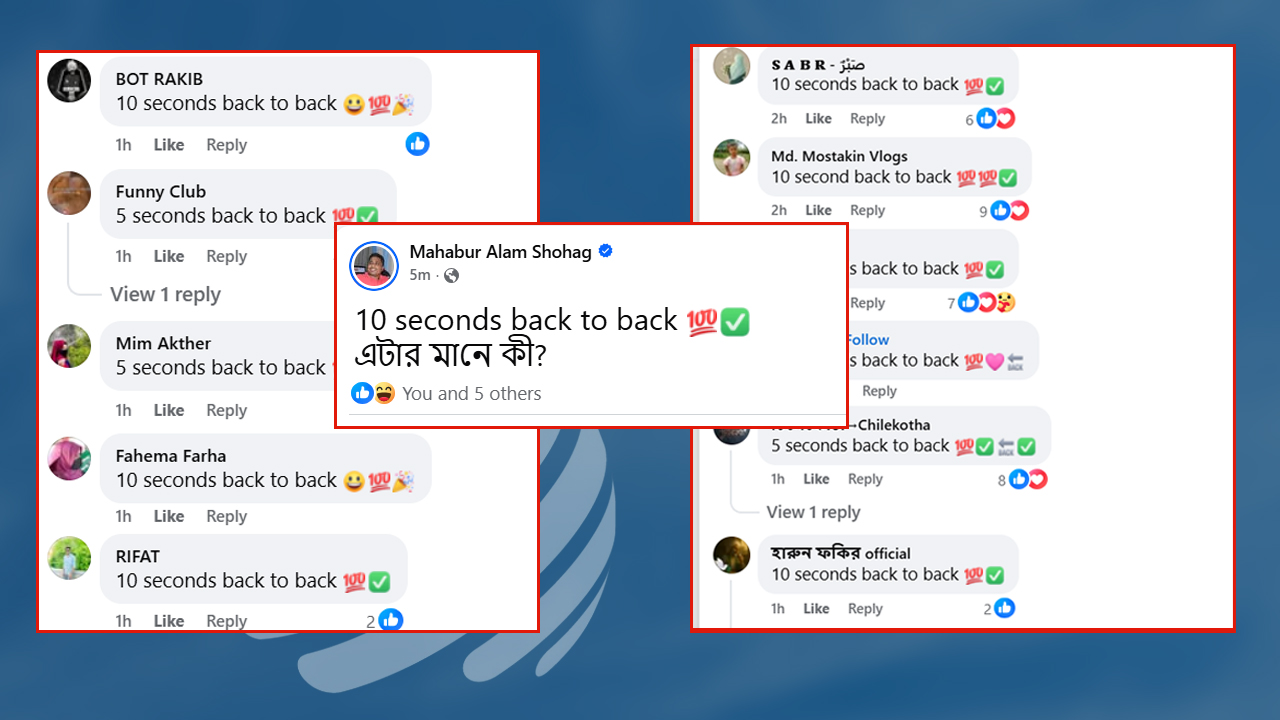The width and height of the screenshot is (1280, 720).
Task: Reply to S A B R's comment
Action: [867, 118]
